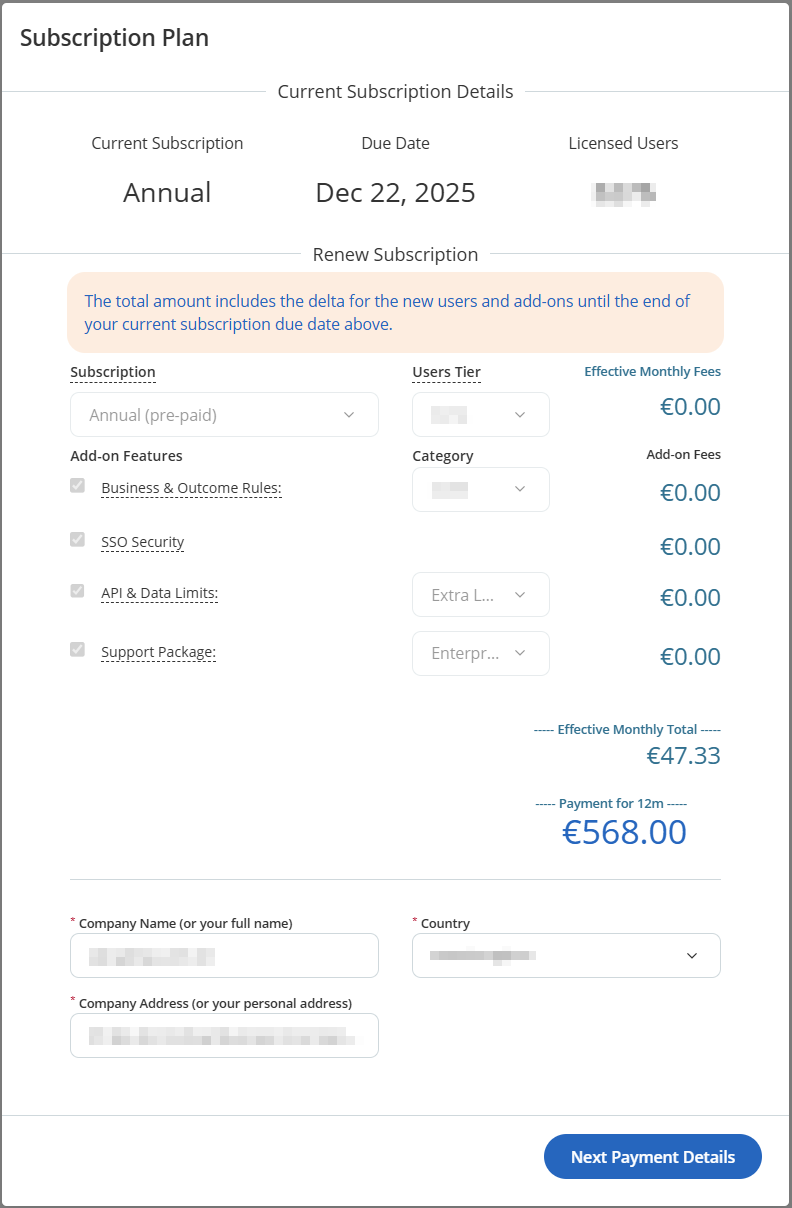Focus the Company Address input field
This screenshot has width=792, height=1208.
[224, 1036]
